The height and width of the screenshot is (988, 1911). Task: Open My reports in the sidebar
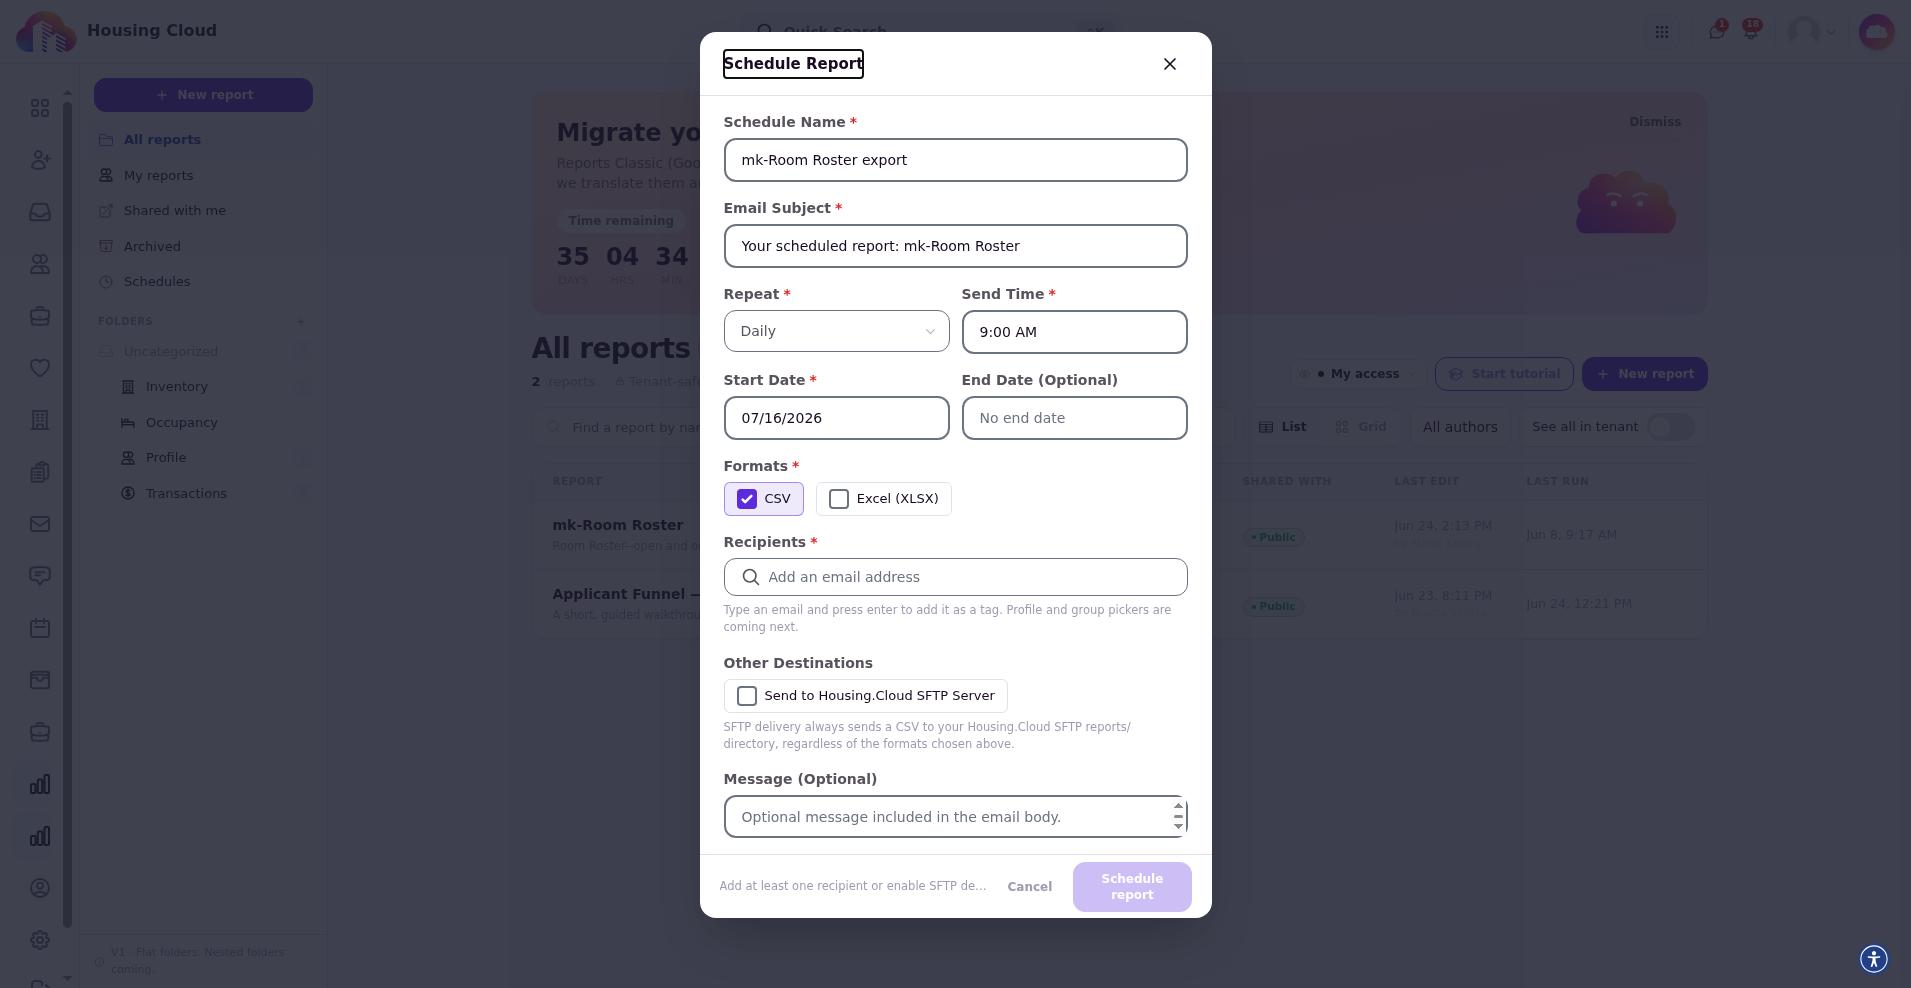[x=158, y=176]
